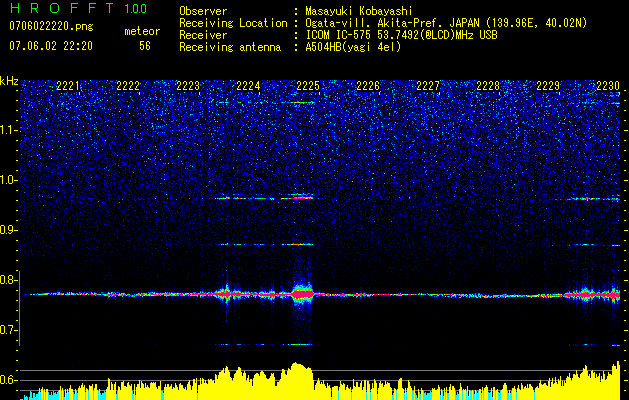The width and height of the screenshot is (629, 400).
Task: Click the Receiving antenna label
Action: pos(230,48)
